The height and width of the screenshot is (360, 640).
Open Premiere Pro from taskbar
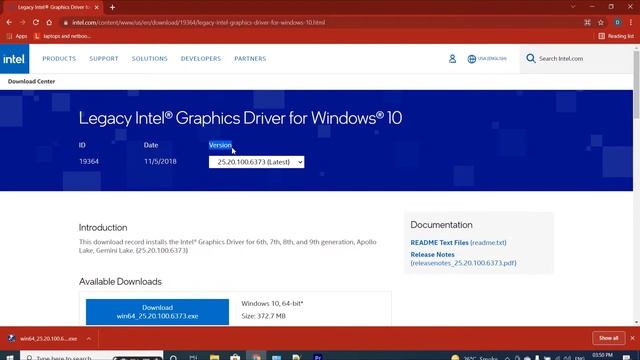coord(318,357)
